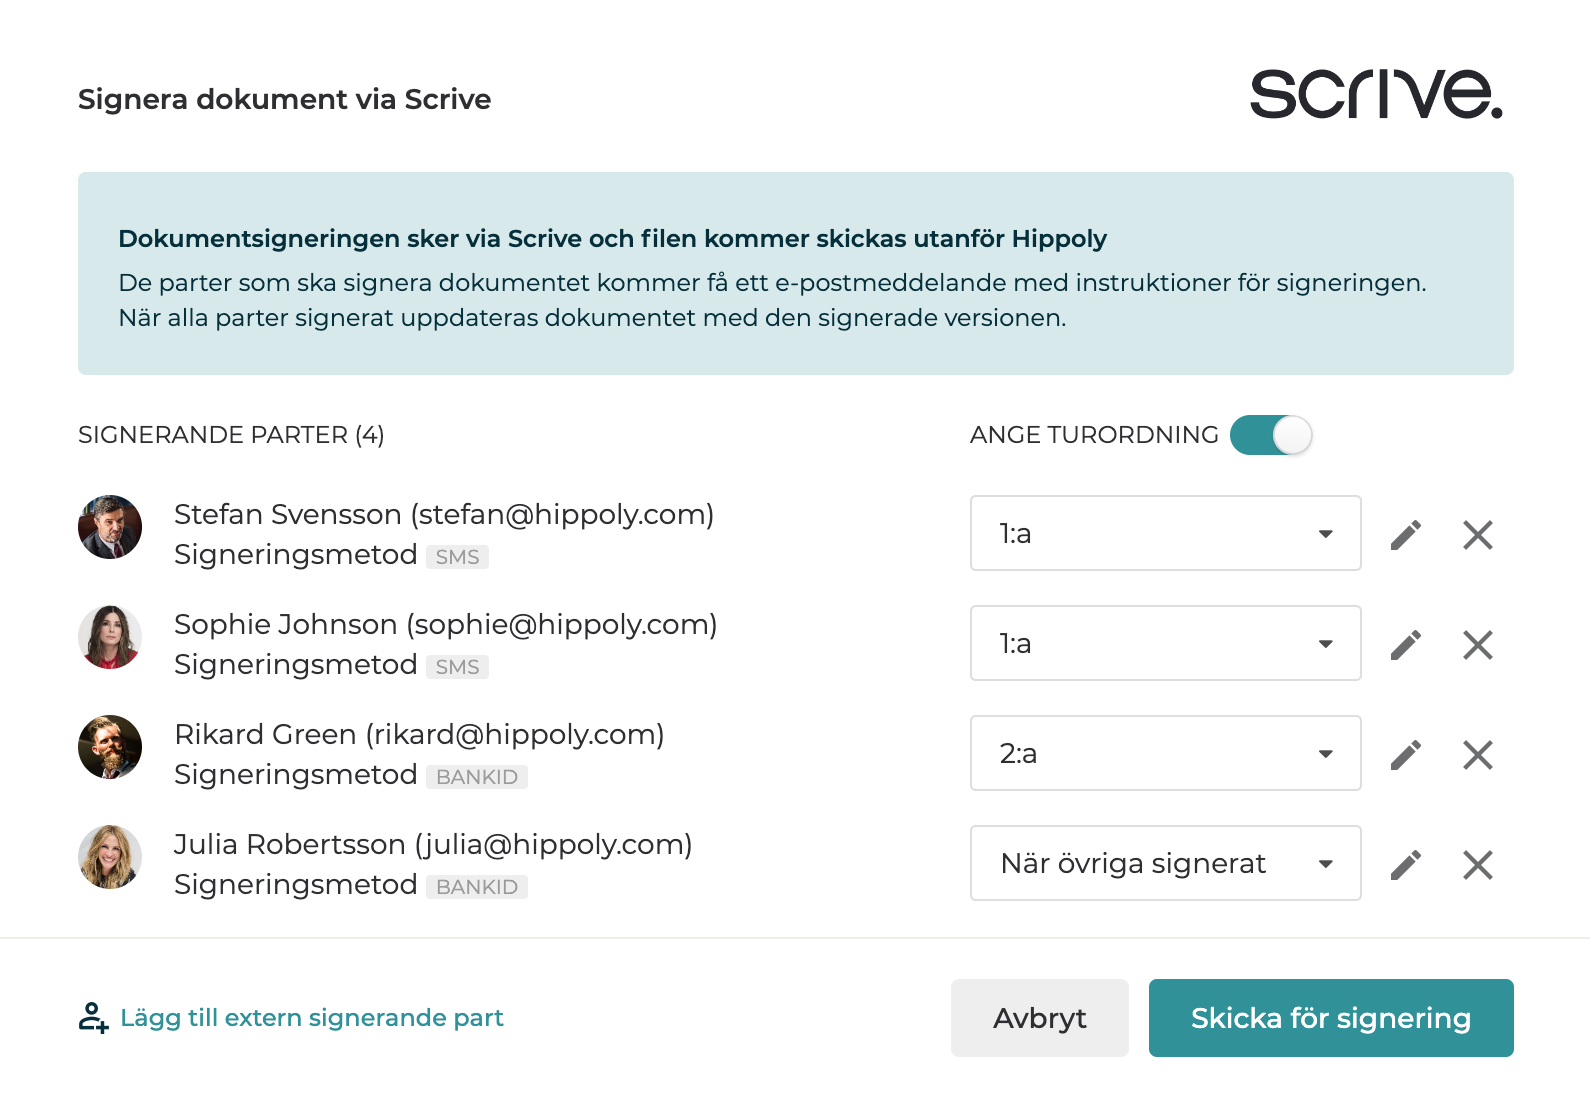Click 'Lägg till extern signerande part' link
Screen dimensions: 1590x1114
[311, 1018]
